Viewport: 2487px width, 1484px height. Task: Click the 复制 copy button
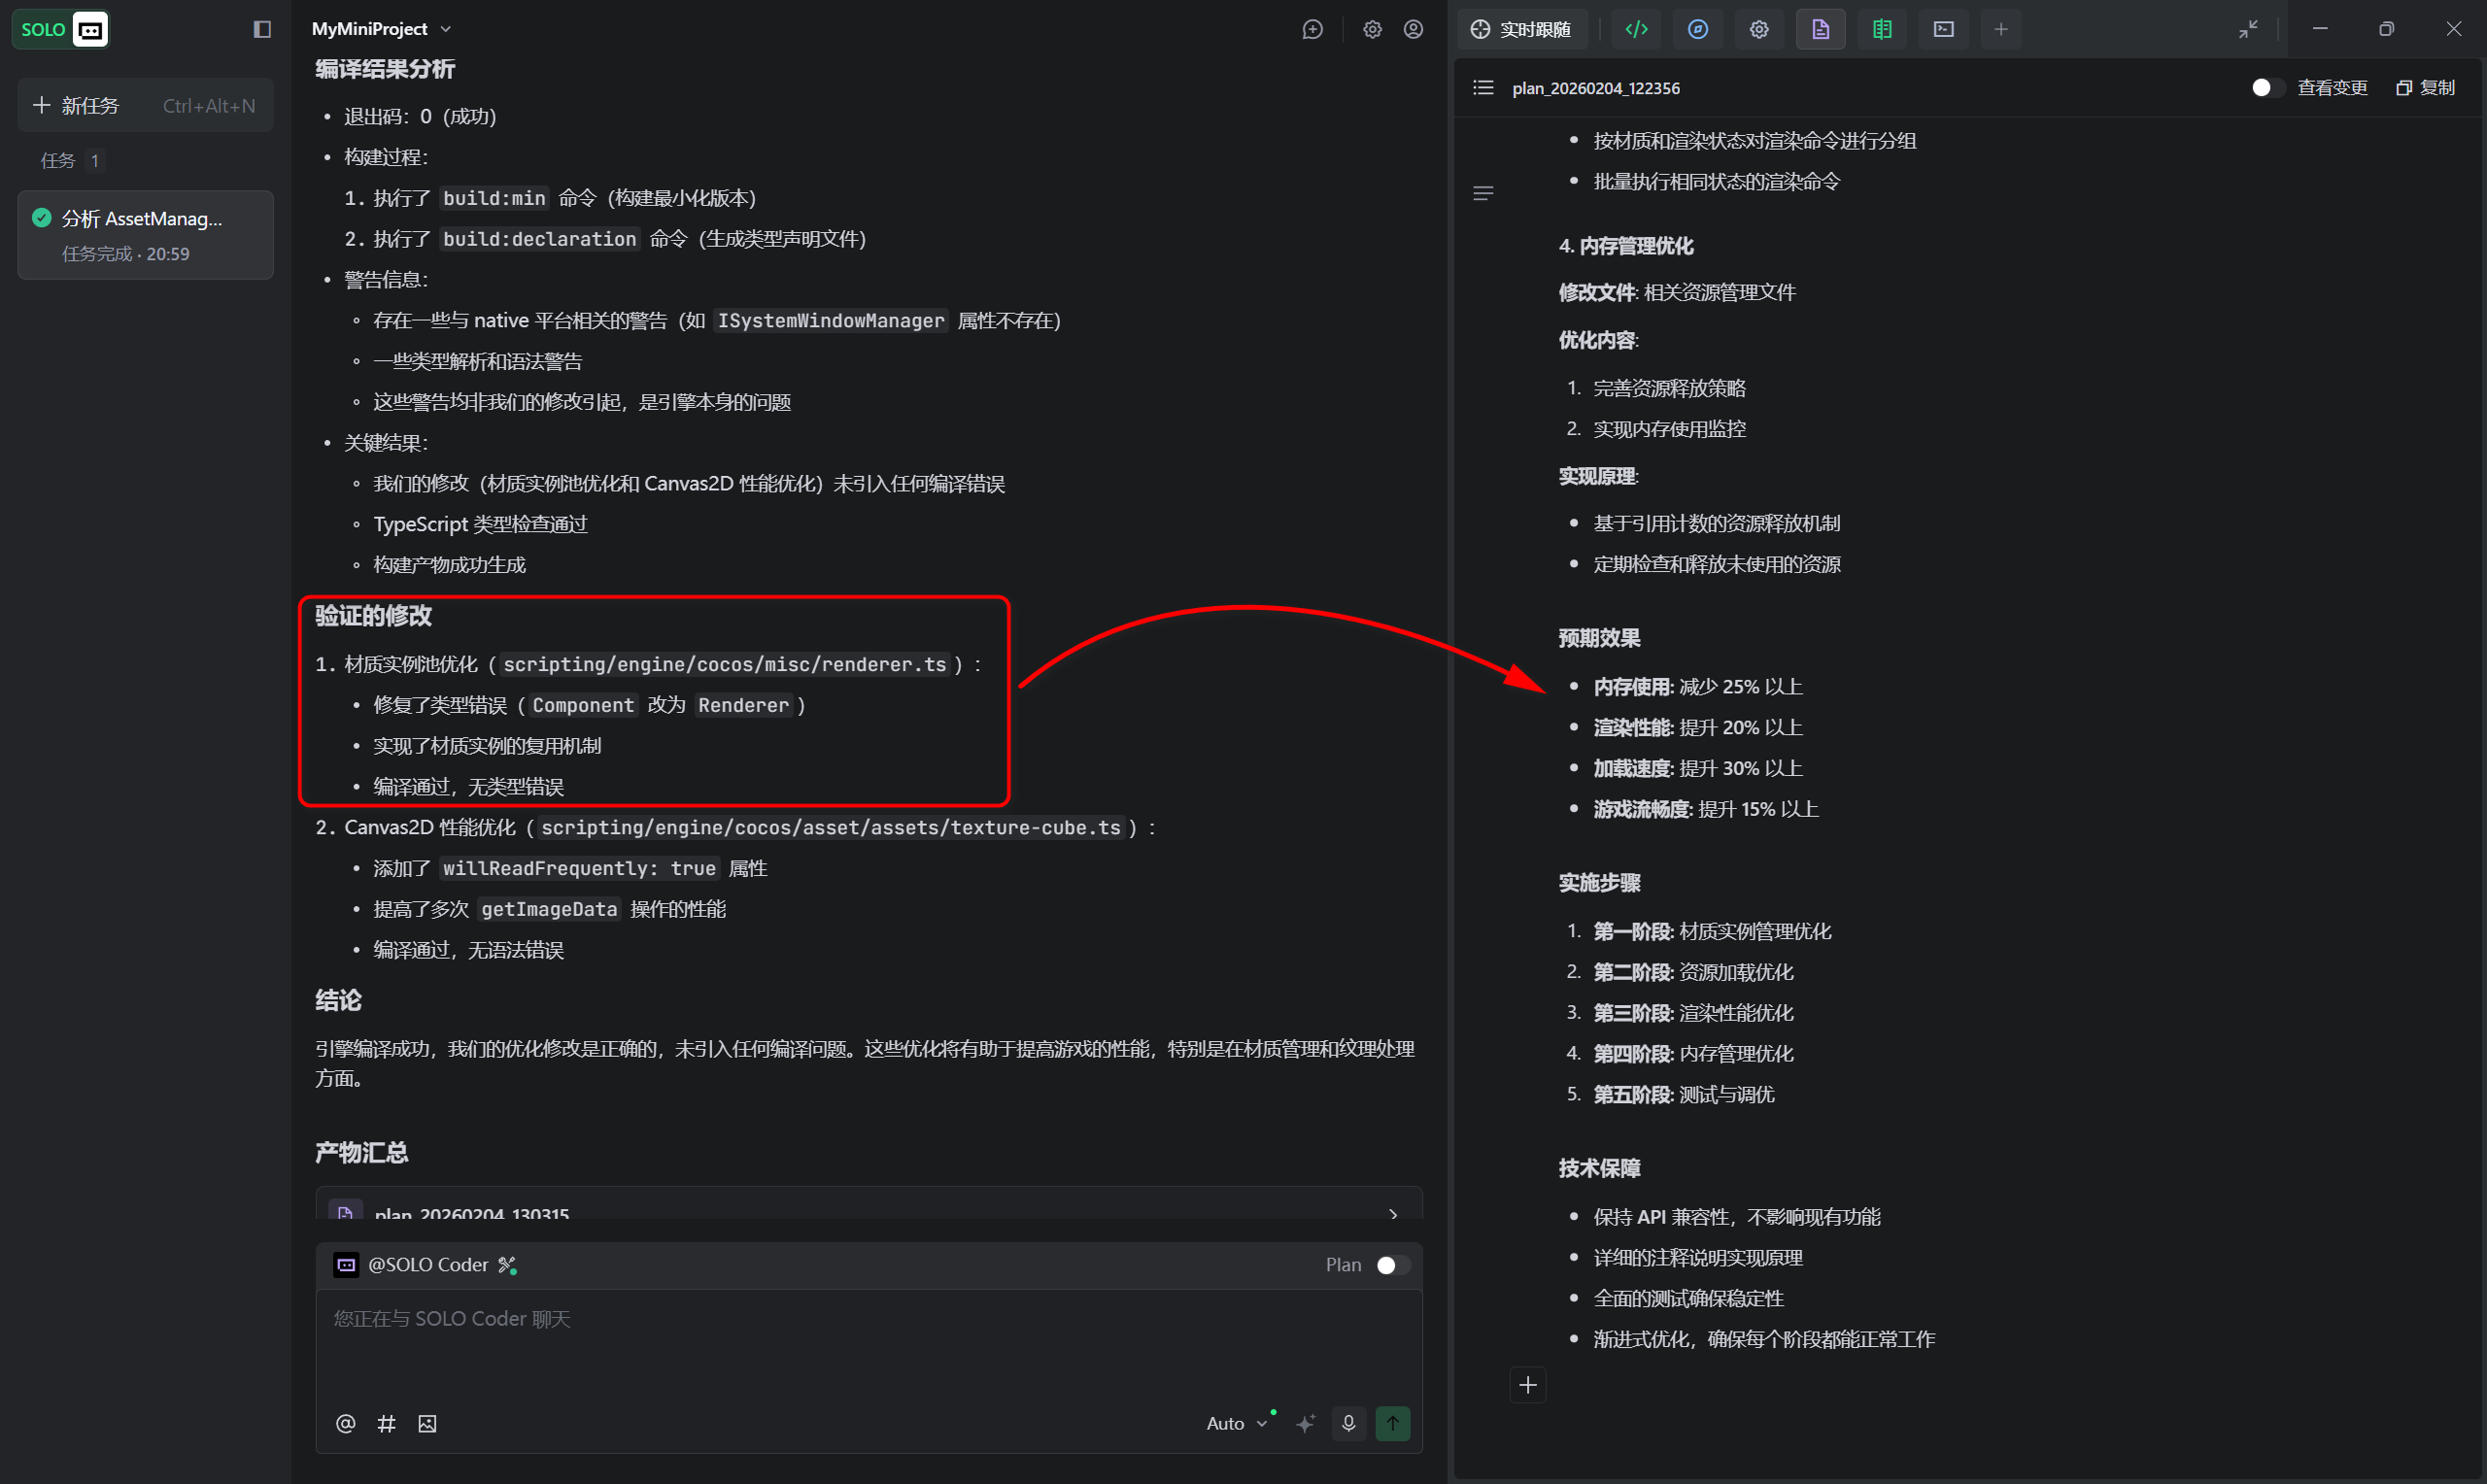point(2426,88)
